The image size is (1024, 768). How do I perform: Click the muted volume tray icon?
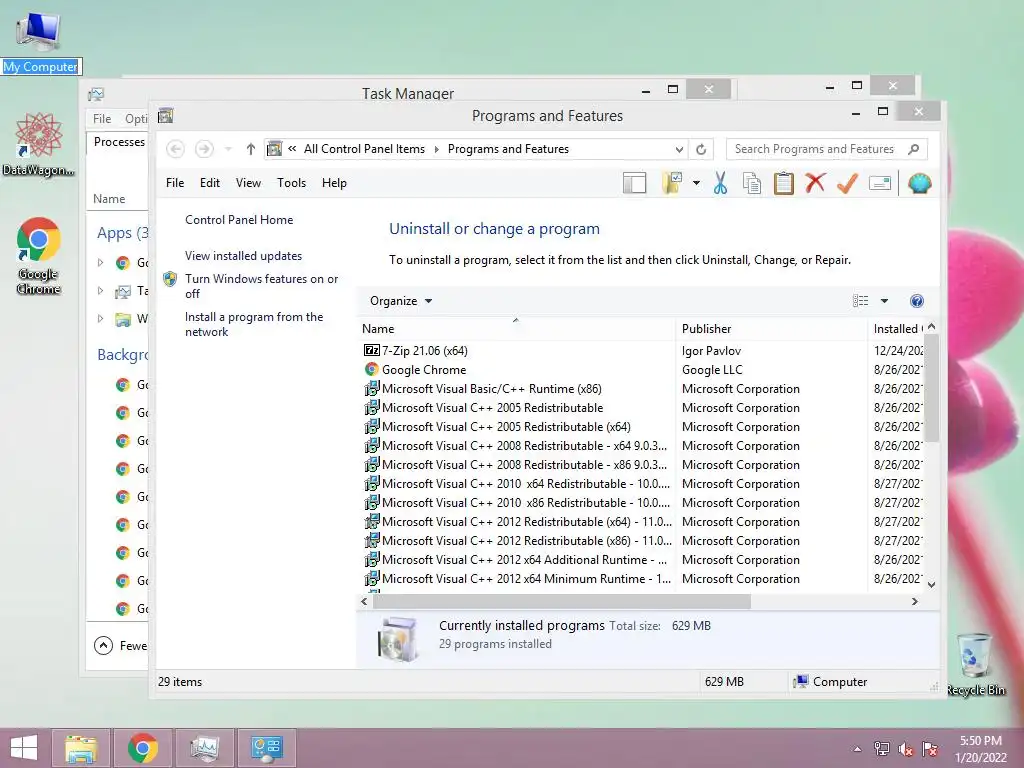point(905,749)
